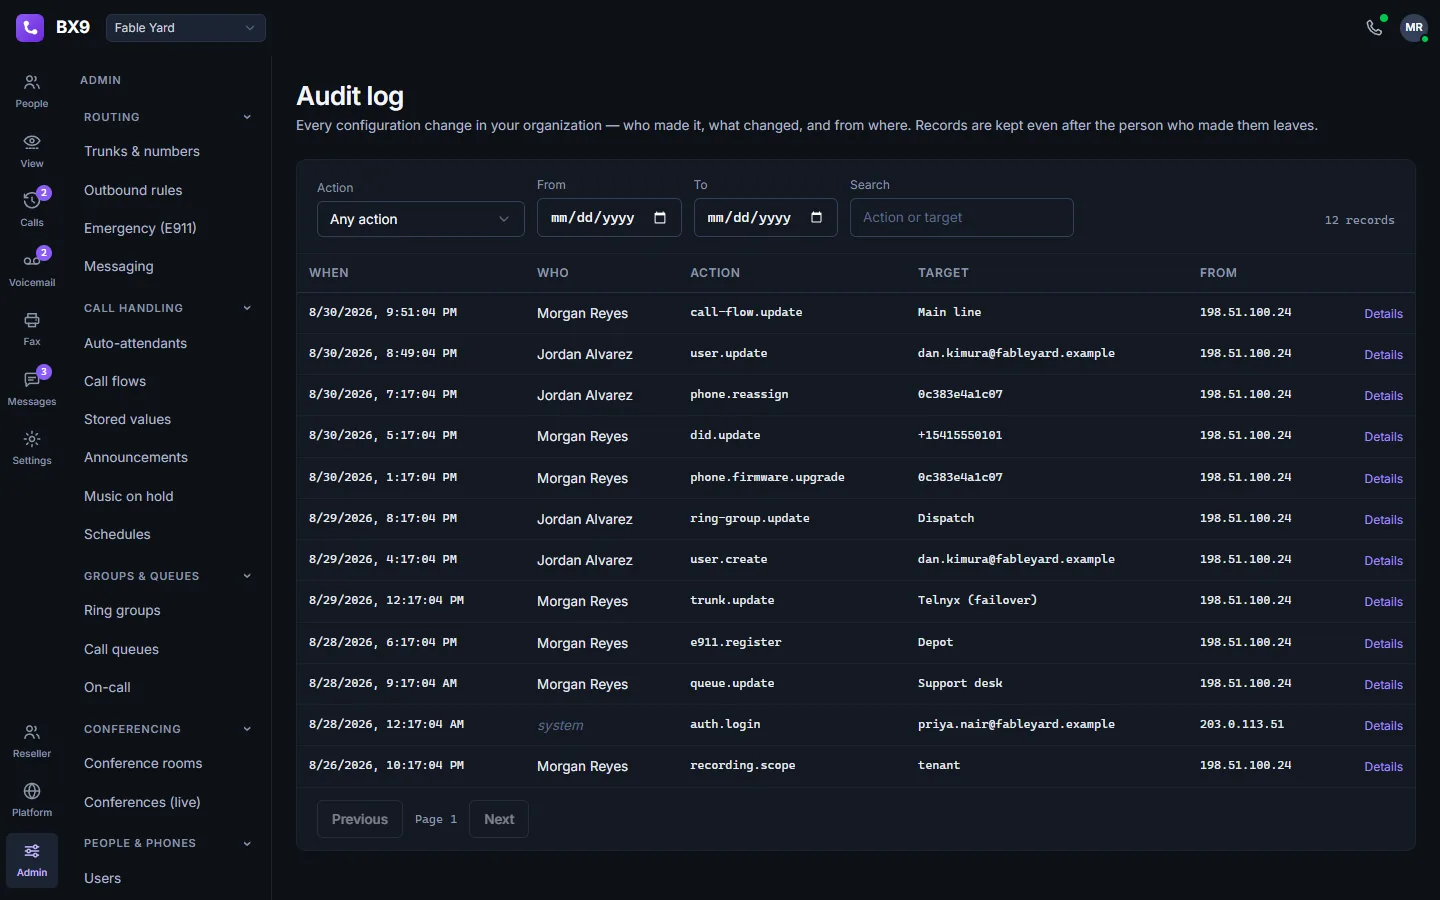The width and height of the screenshot is (1440, 900).
Task: Open Schedules page
Action: pyautogui.click(x=117, y=534)
